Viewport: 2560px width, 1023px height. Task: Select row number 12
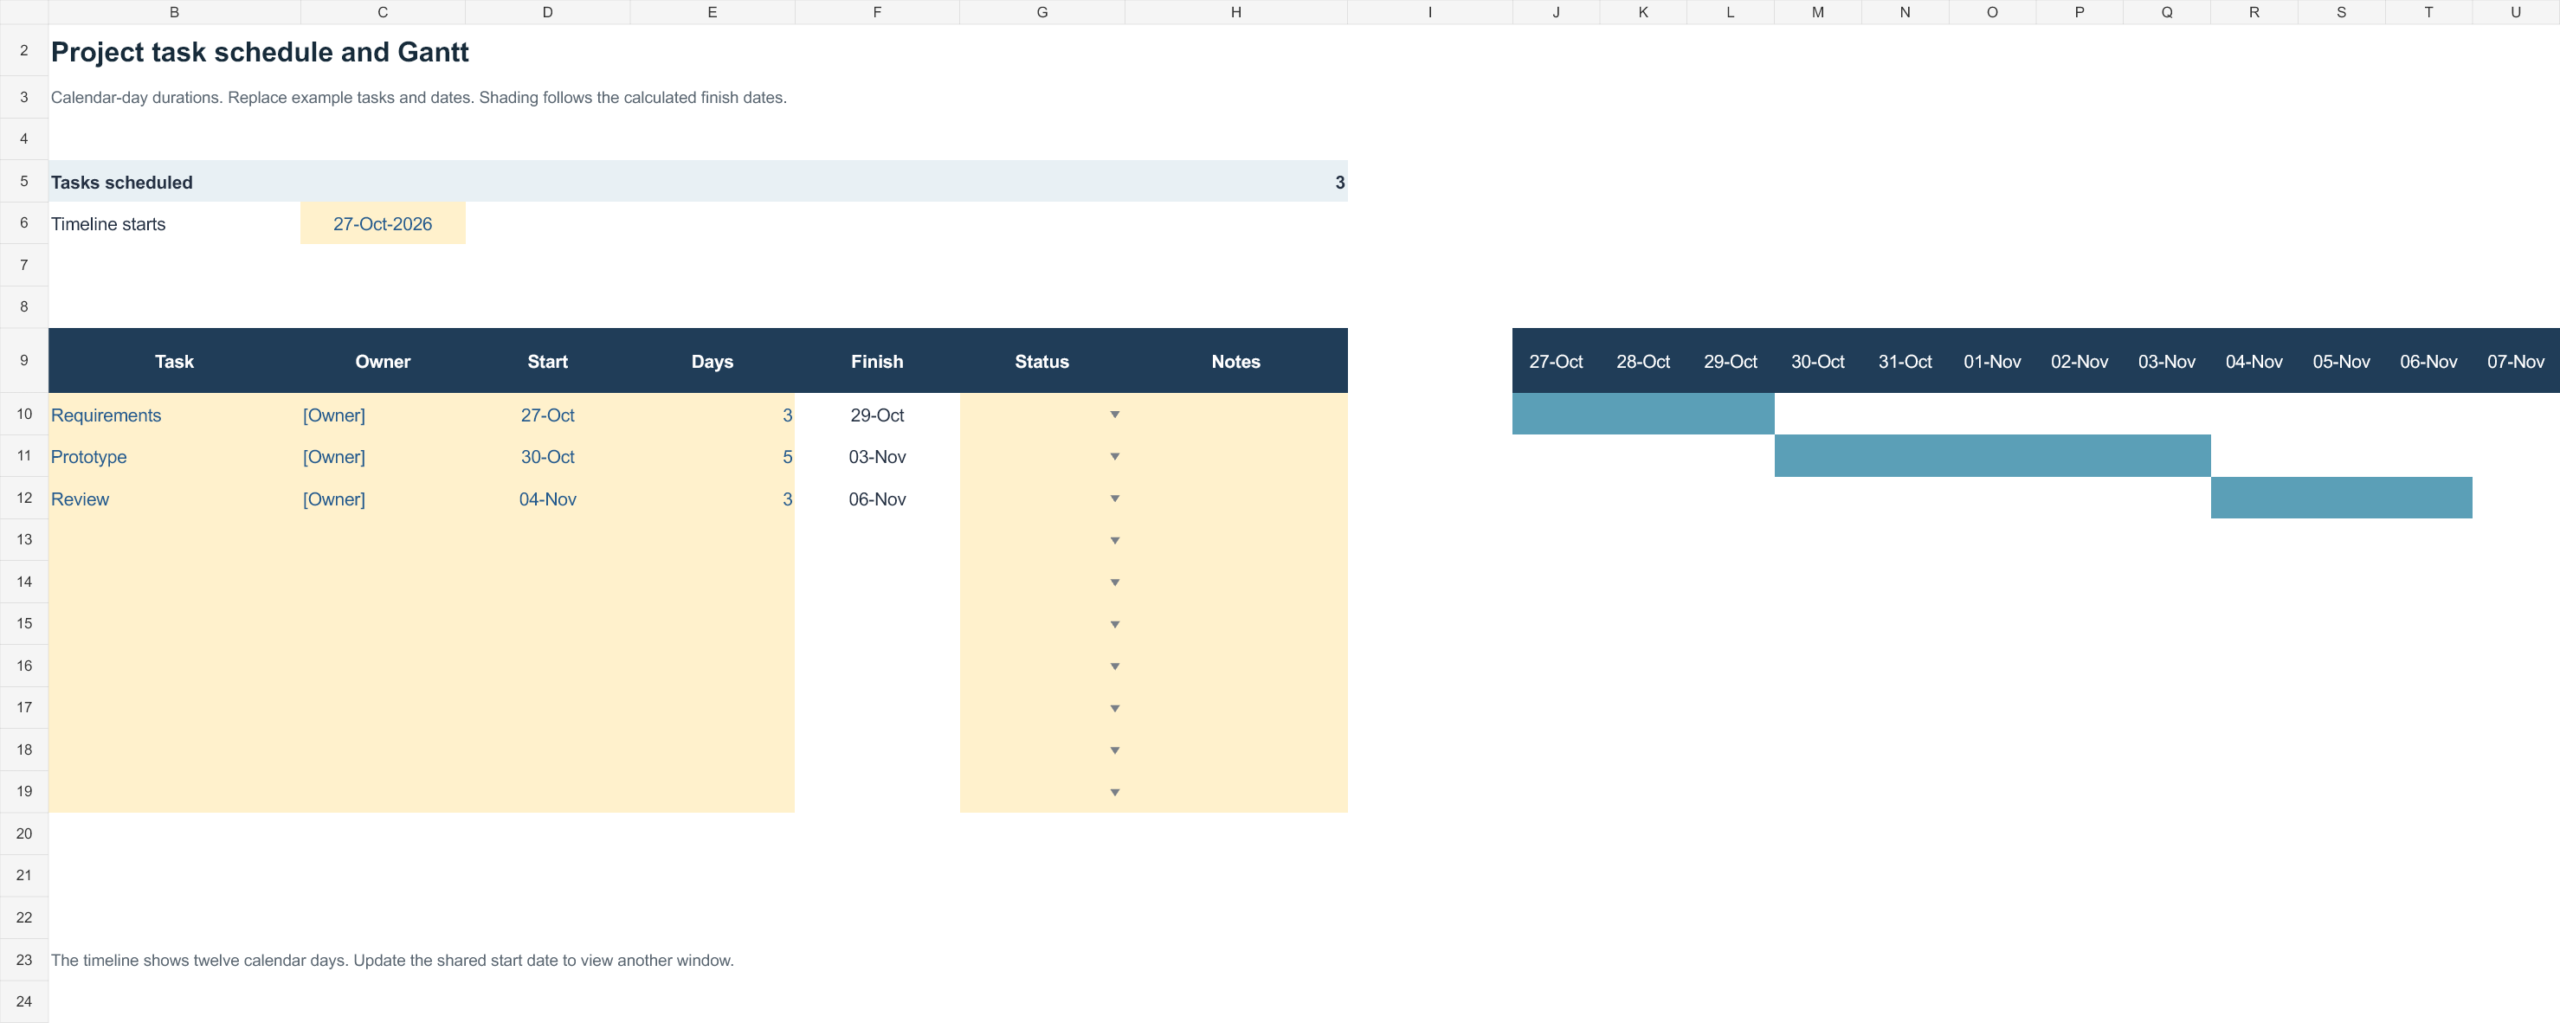tap(24, 498)
